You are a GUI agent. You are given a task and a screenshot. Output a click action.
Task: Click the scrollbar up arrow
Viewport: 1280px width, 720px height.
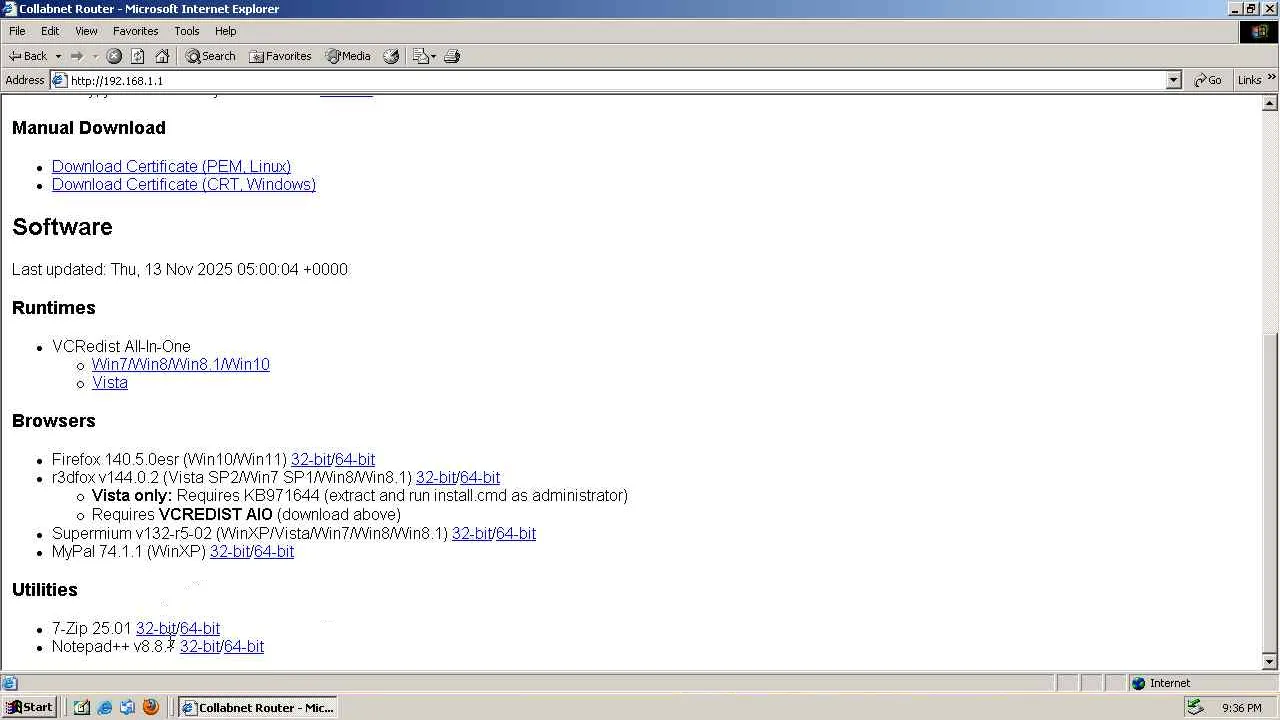click(1271, 103)
